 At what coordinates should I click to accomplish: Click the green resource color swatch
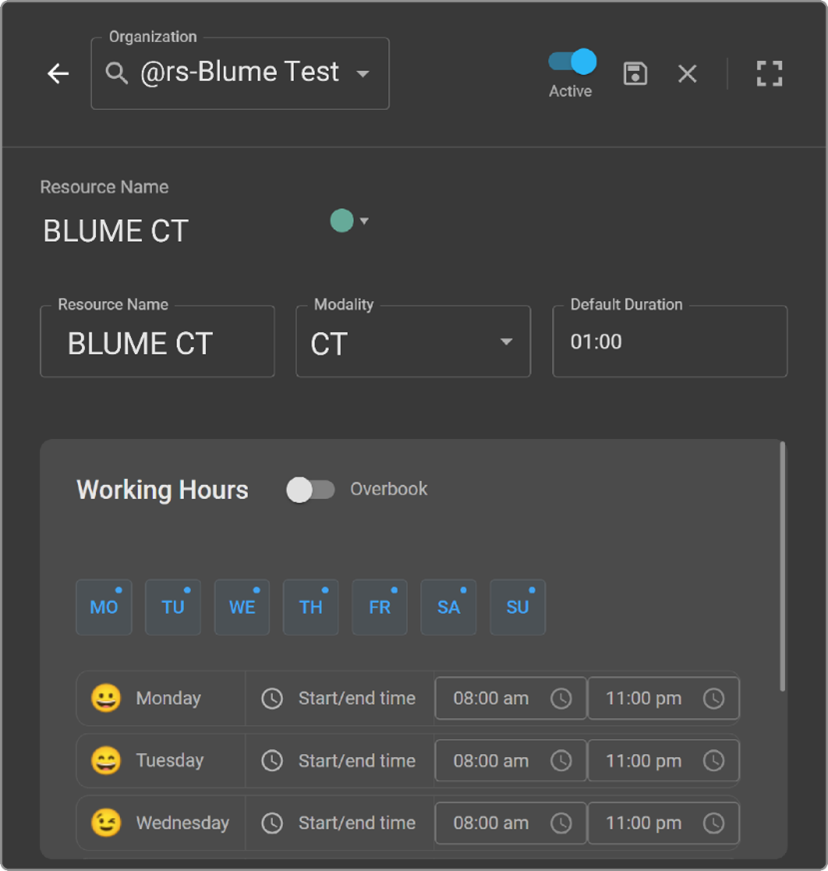coord(342,221)
